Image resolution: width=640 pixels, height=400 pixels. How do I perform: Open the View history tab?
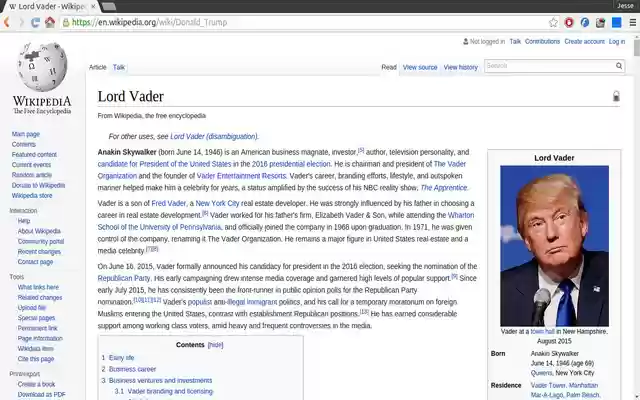[x=460, y=67]
